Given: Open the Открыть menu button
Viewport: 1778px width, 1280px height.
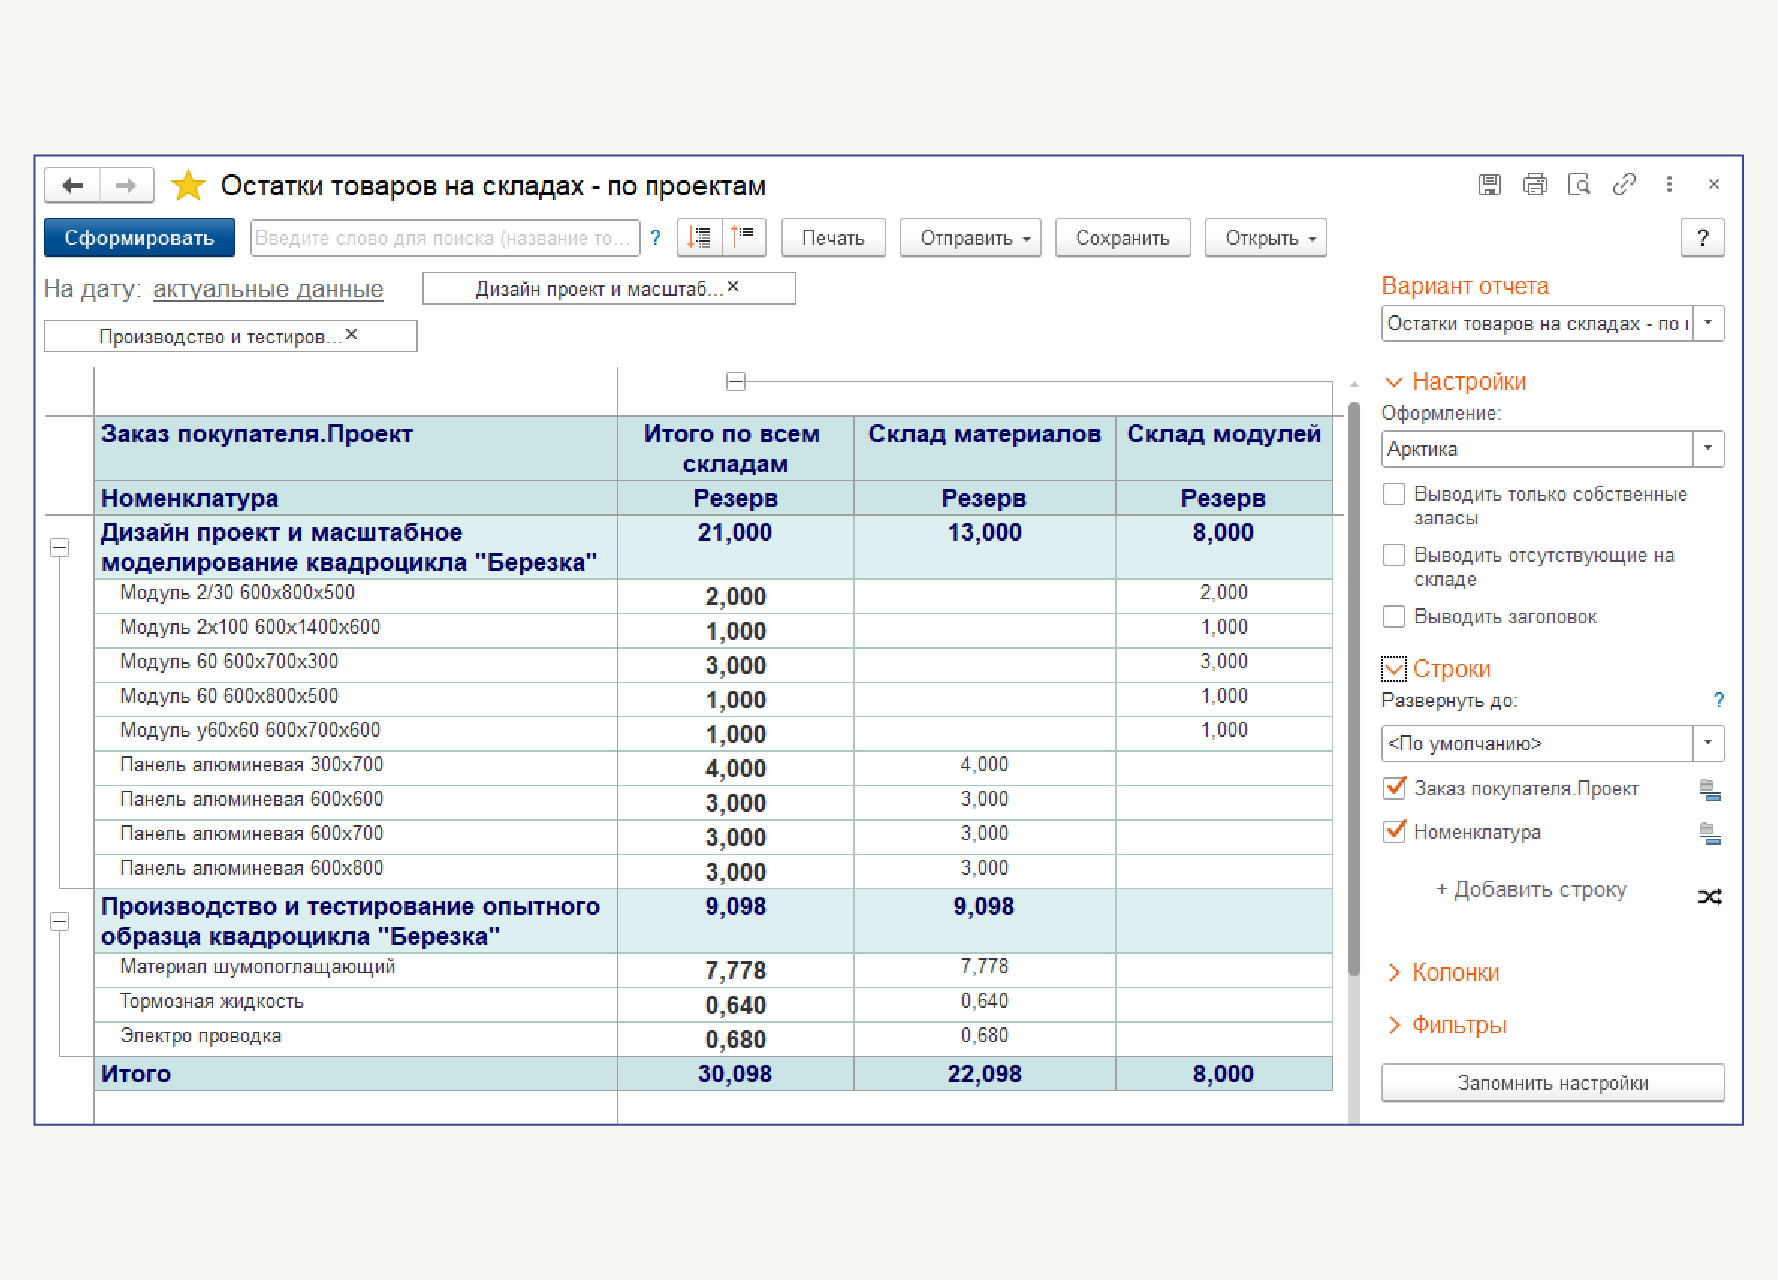Looking at the screenshot, I should [x=1265, y=239].
